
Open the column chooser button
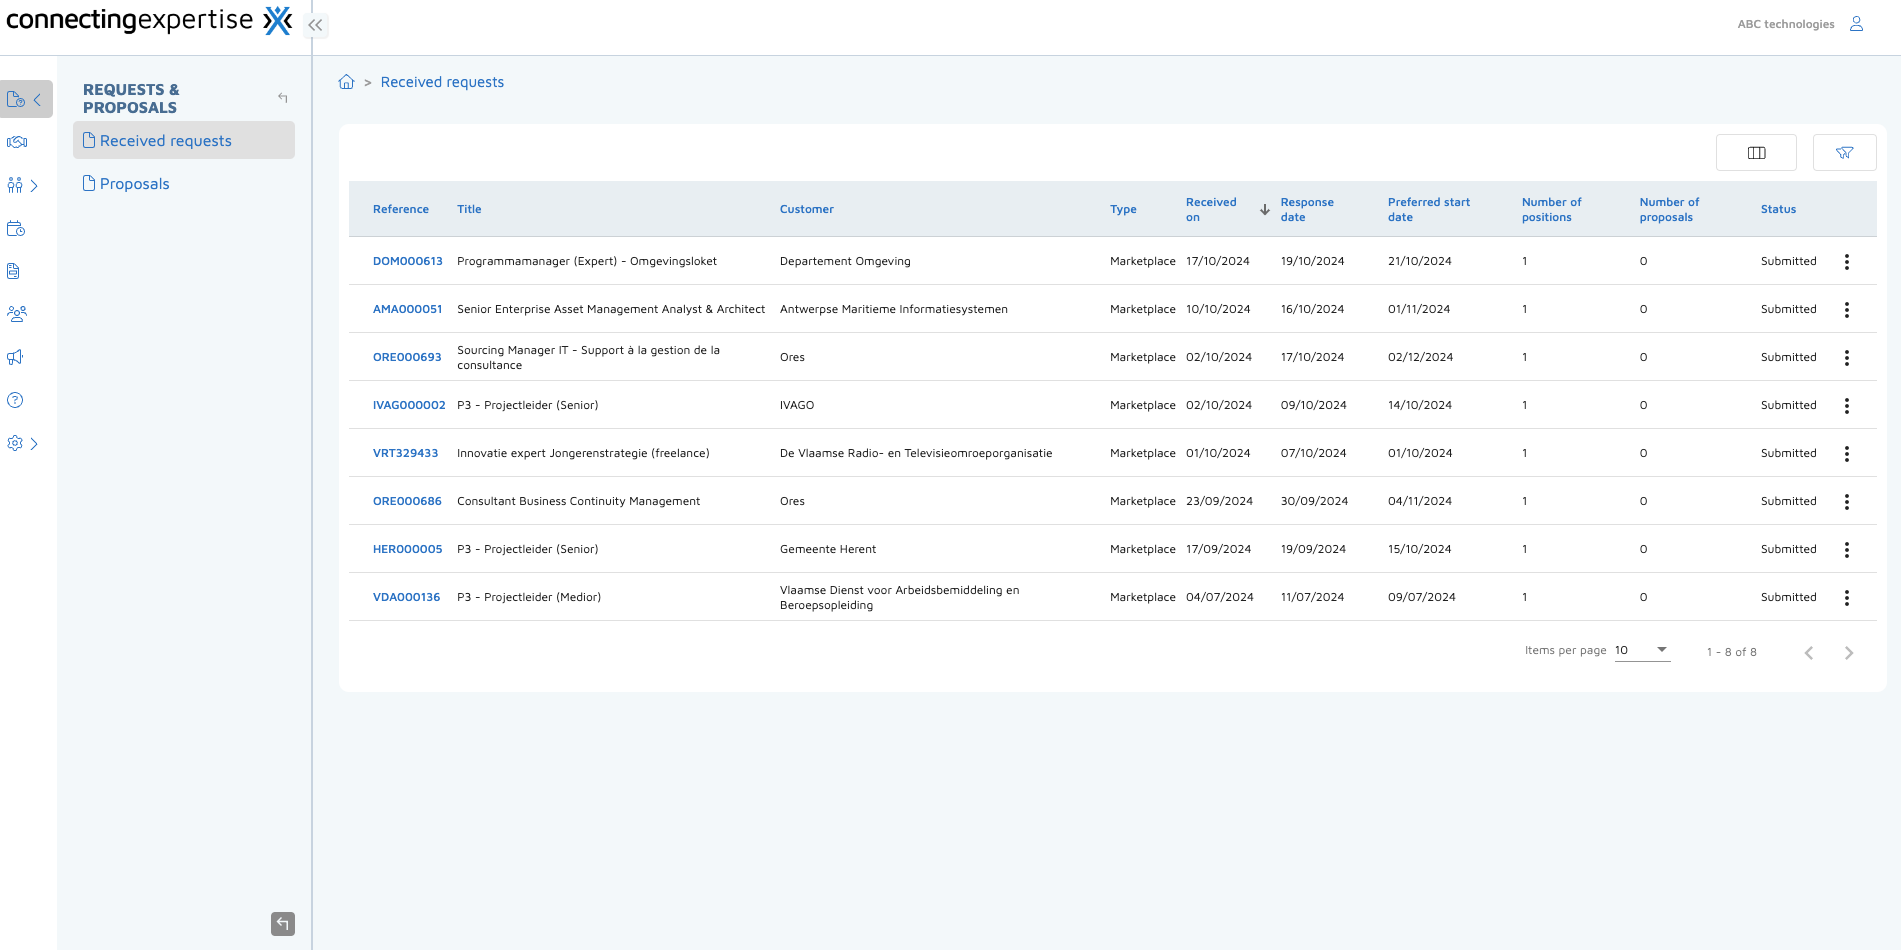tap(1756, 153)
